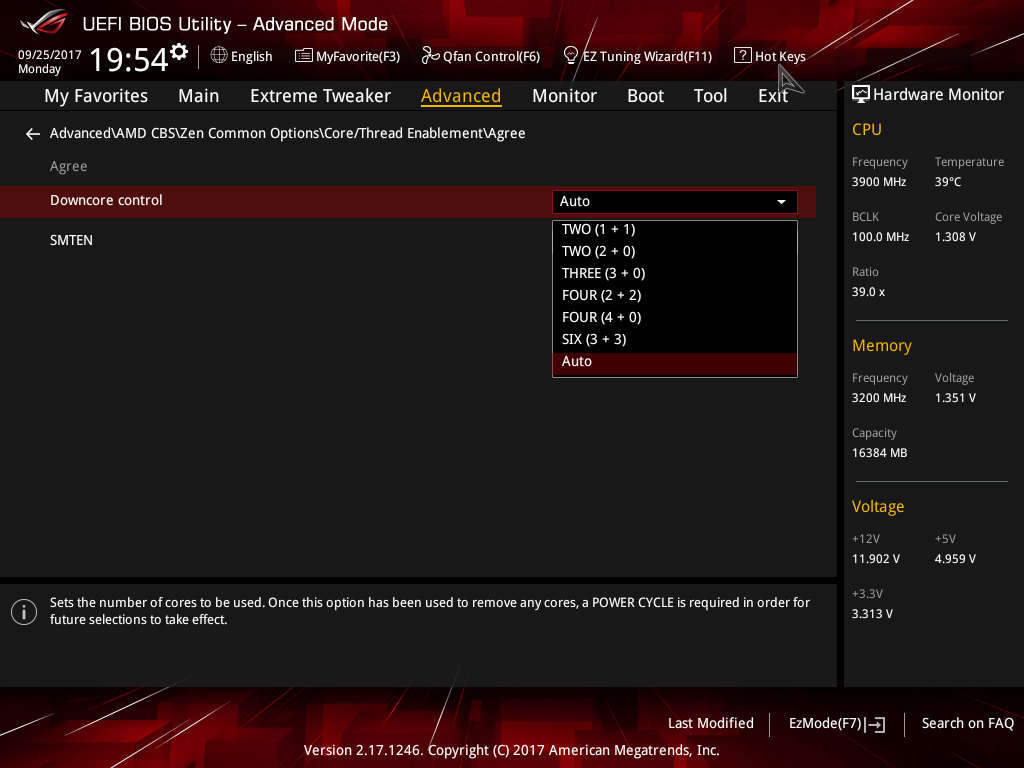Click the Downcore control dropdown arrow

781,202
